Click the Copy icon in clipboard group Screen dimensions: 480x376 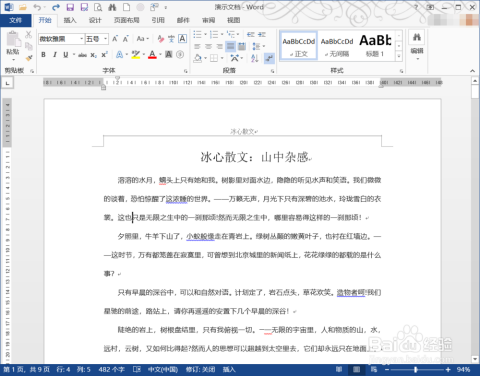click(29, 46)
